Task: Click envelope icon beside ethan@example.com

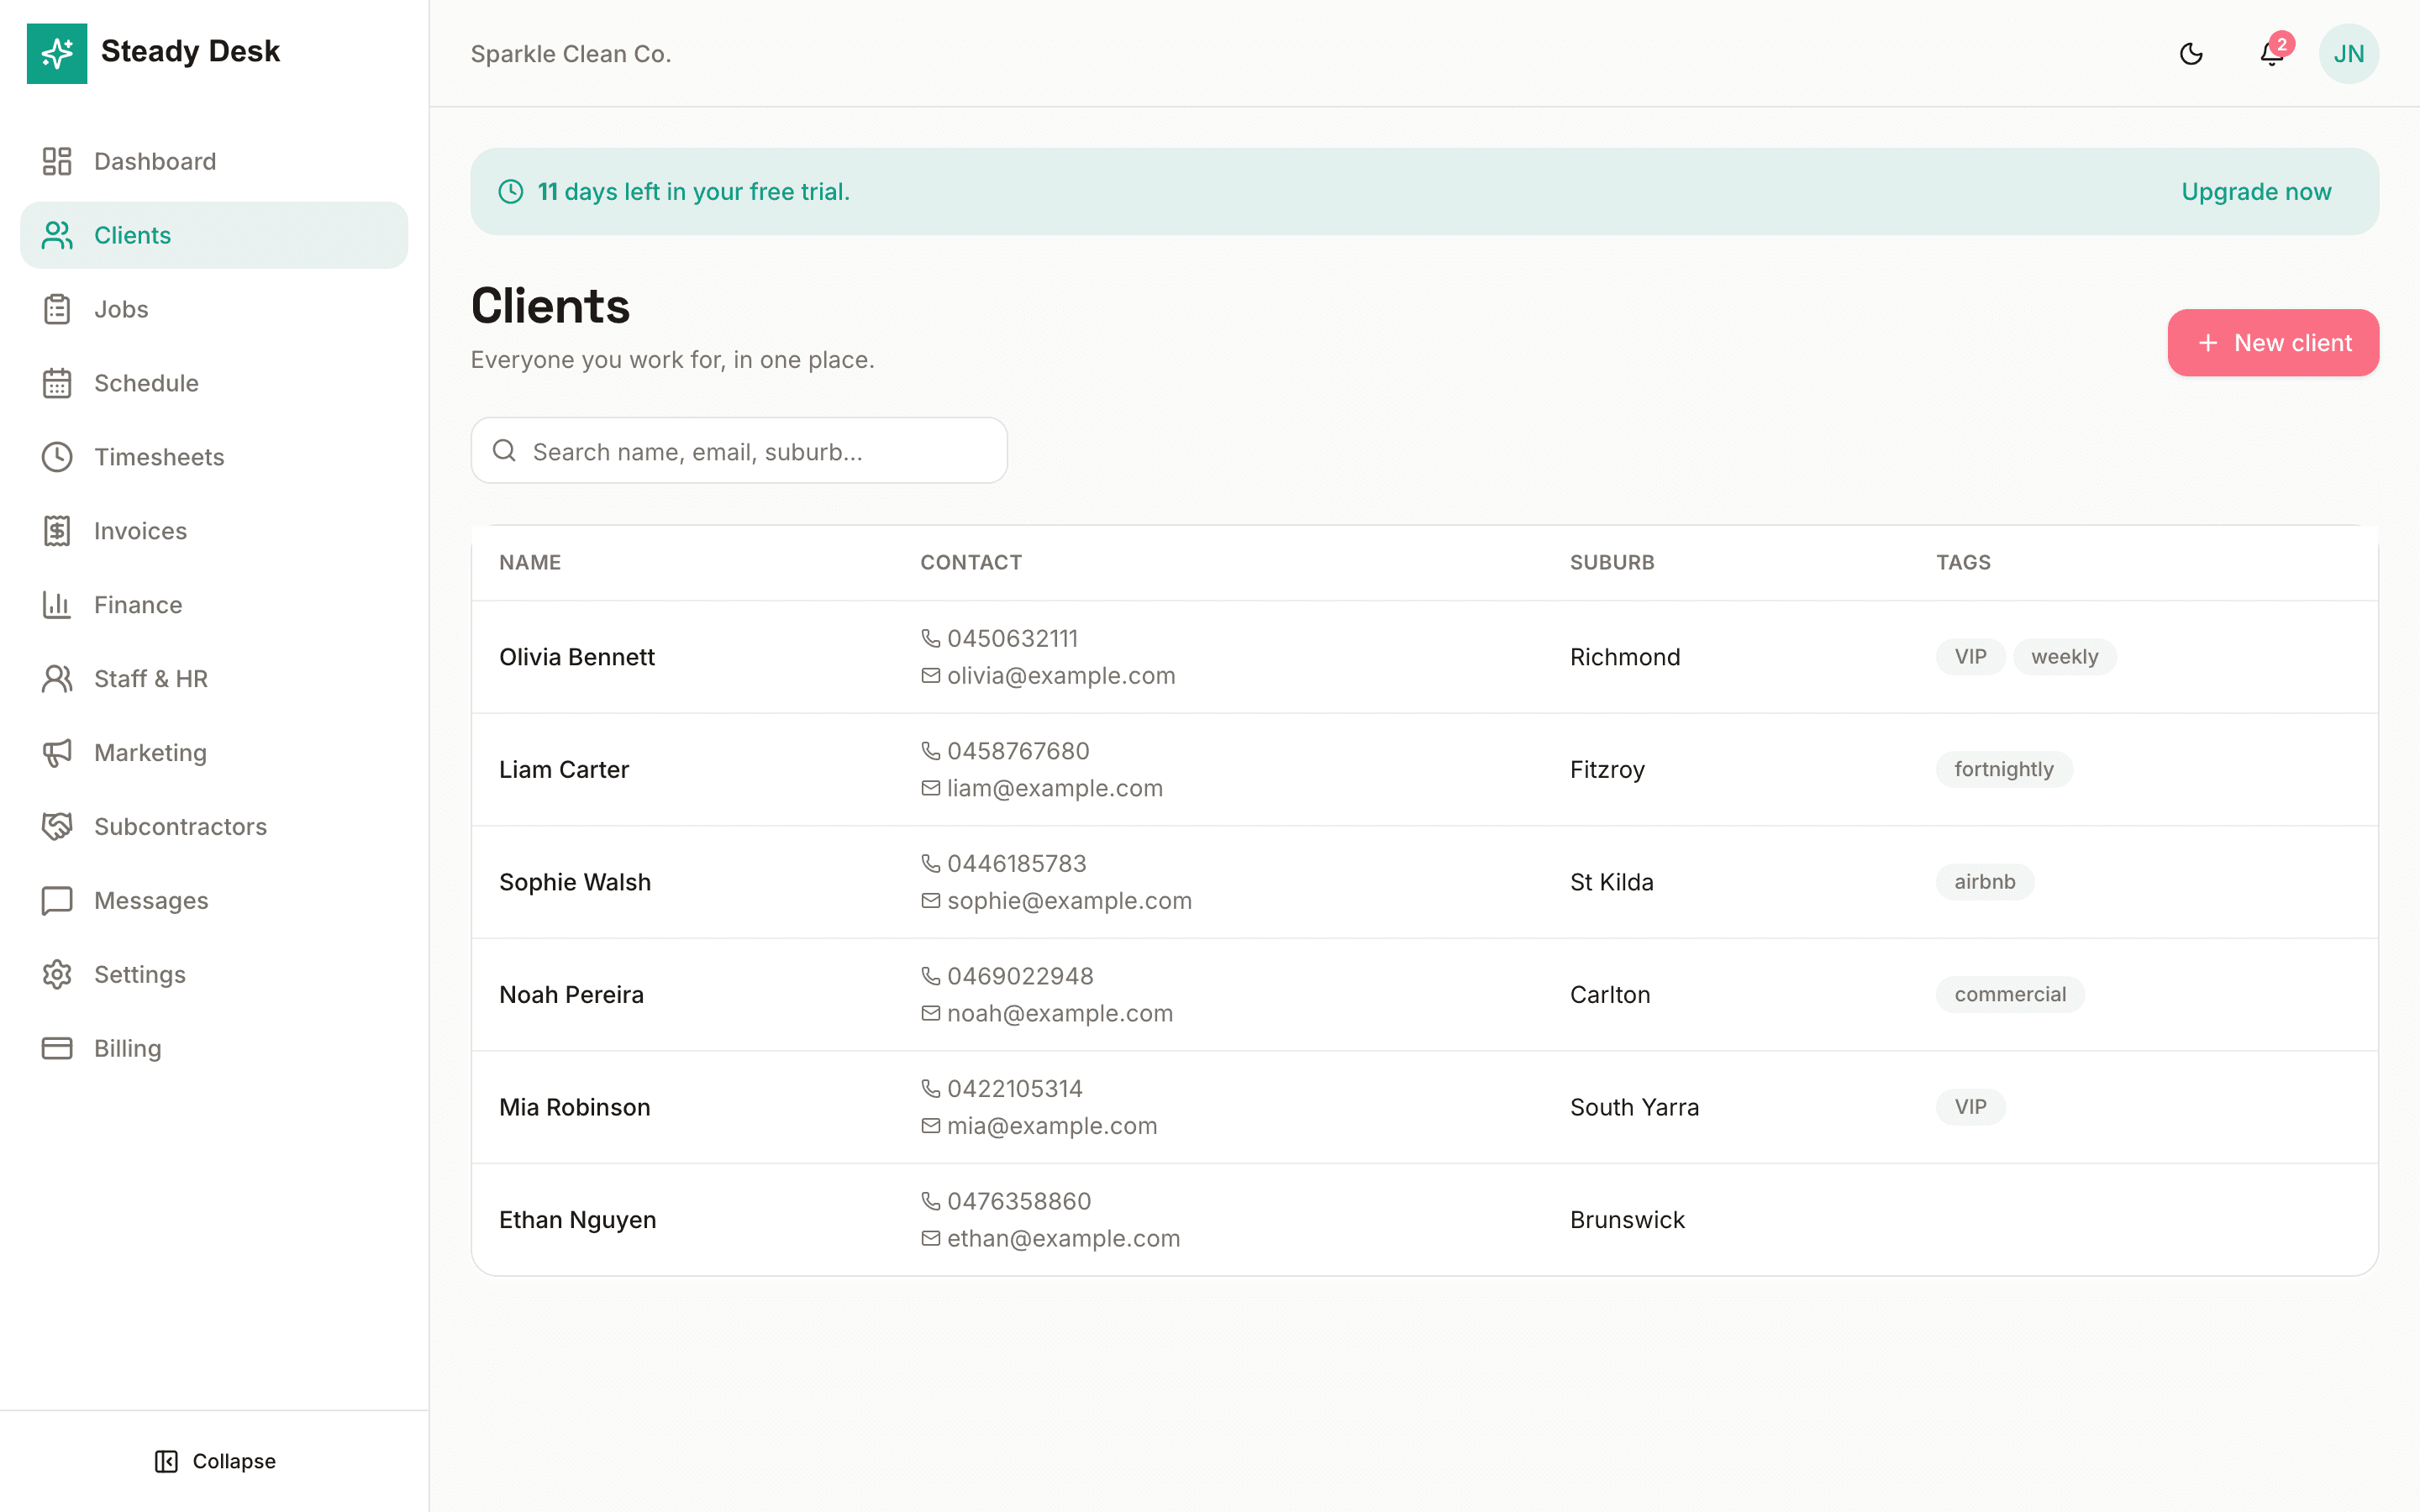Action: tap(931, 1238)
